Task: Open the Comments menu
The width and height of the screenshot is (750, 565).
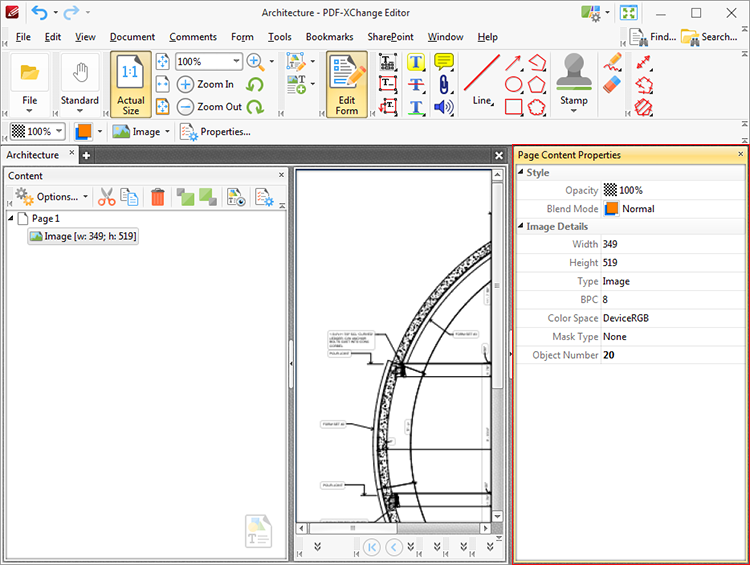Action: tap(193, 37)
